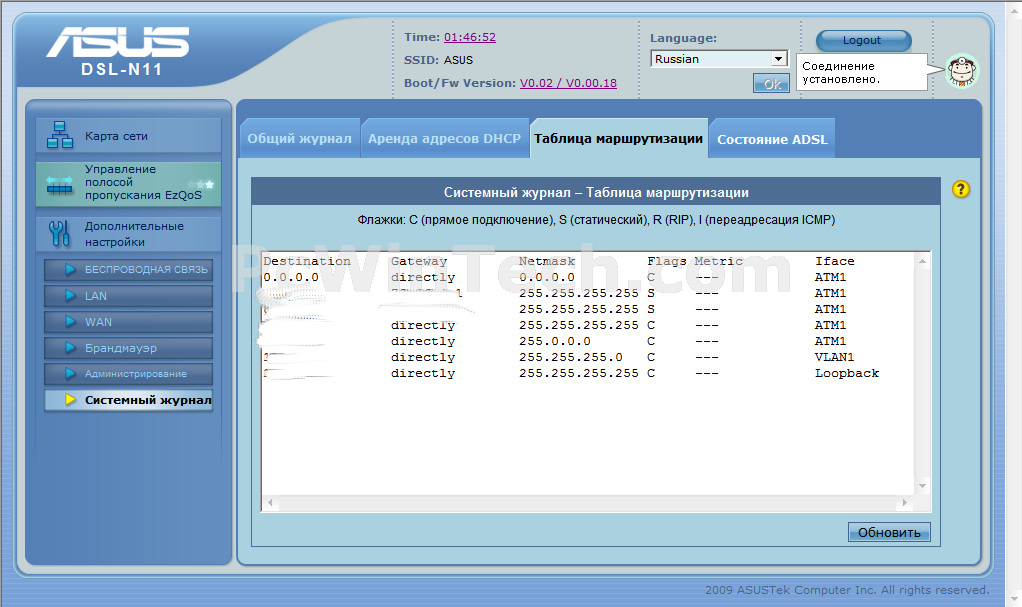
Task: Click the VLAN1 interface entry
Action: click(834, 357)
